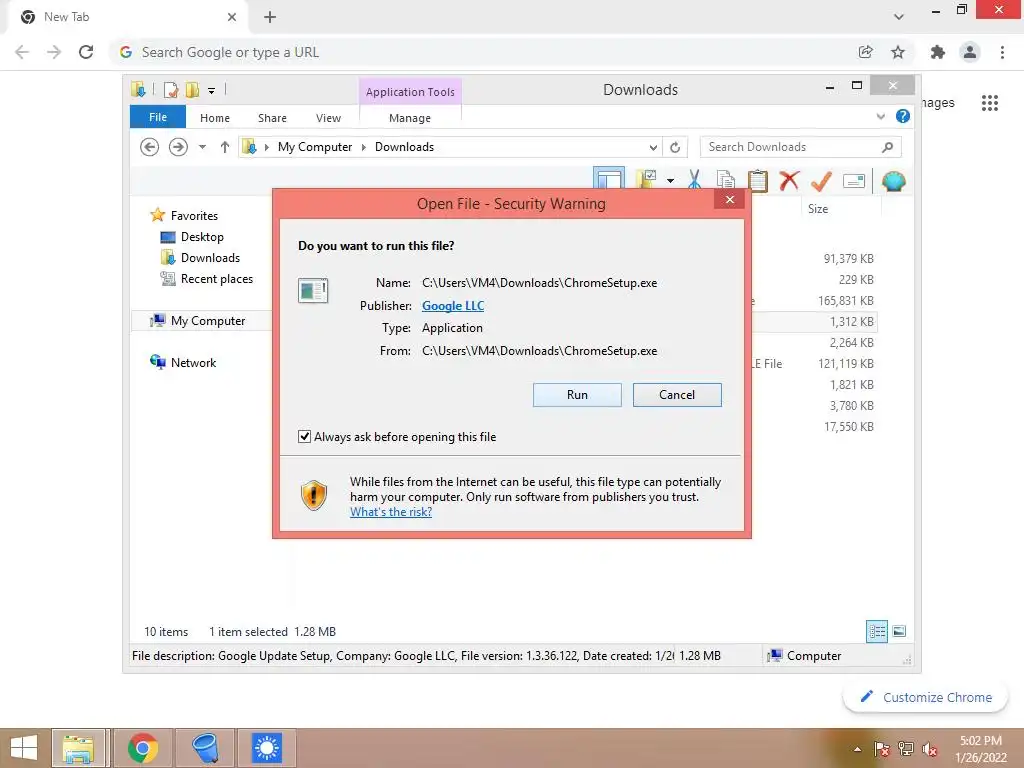
Task: Click the magnifier icon in Search Downloads
Action: click(x=887, y=147)
